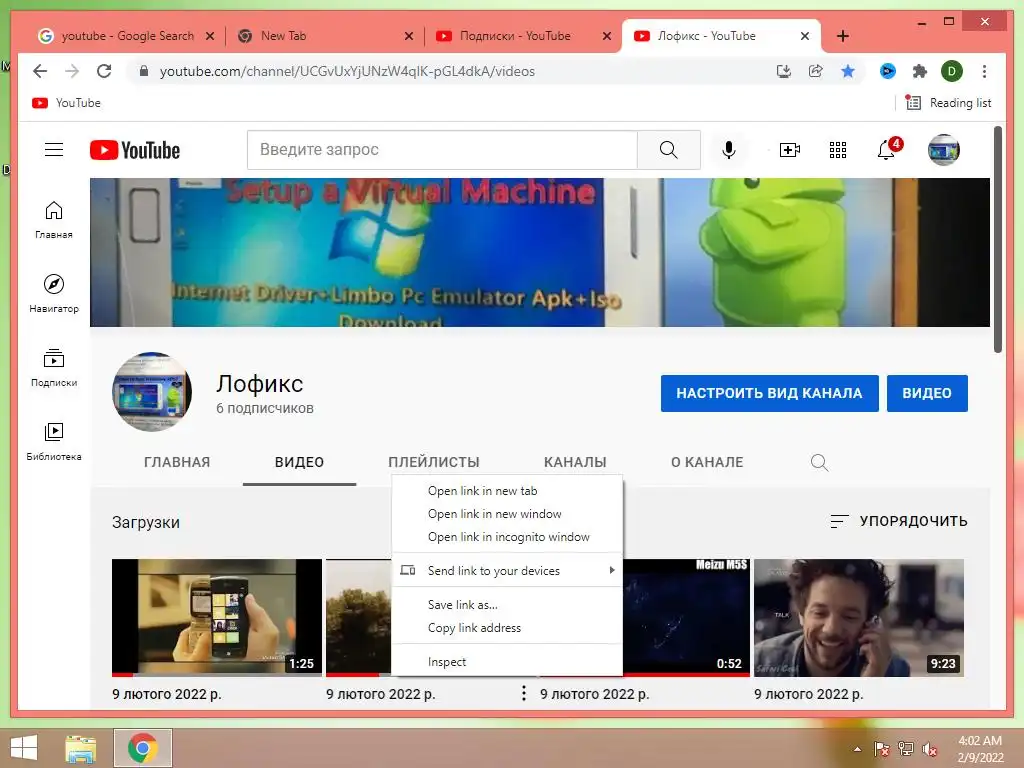This screenshot has height=768, width=1024.
Task: Share this page via address bar icon
Action: coord(816,71)
